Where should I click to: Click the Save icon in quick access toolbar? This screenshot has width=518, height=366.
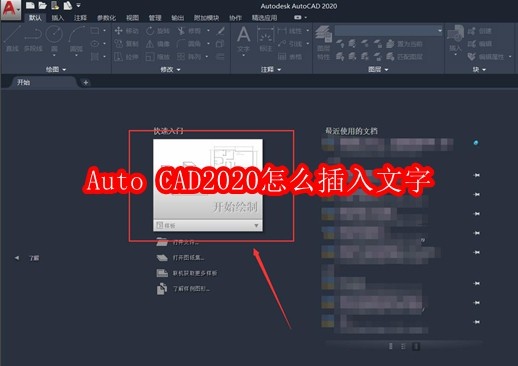55,5
